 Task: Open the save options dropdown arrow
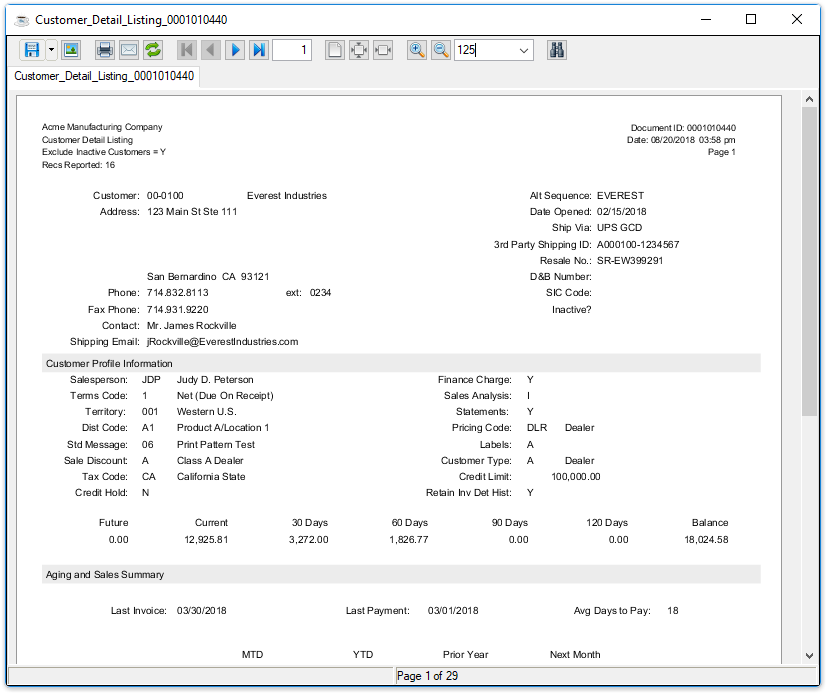pos(51,50)
